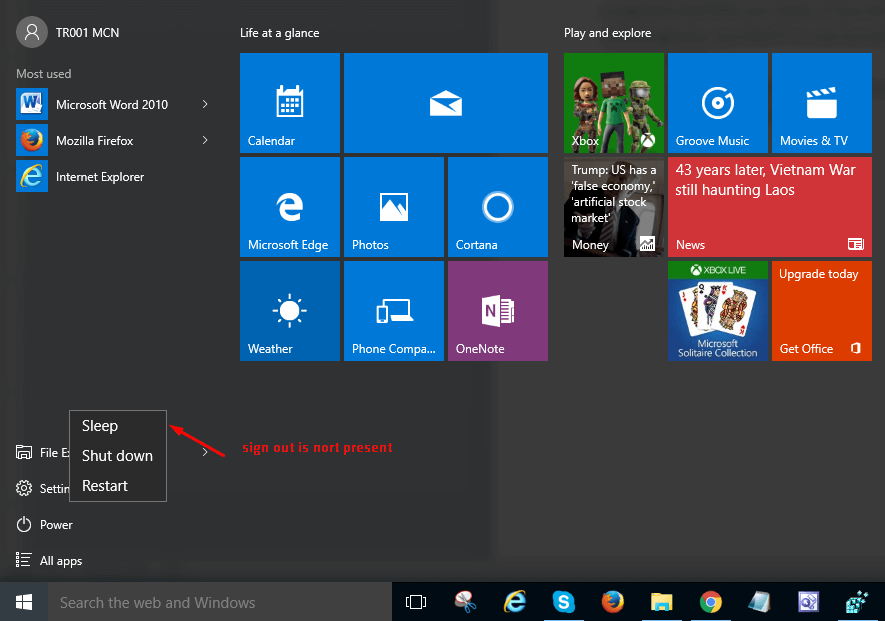Open the Cortana tile
This screenshot has width=885, height=621.
click(497, 207)
